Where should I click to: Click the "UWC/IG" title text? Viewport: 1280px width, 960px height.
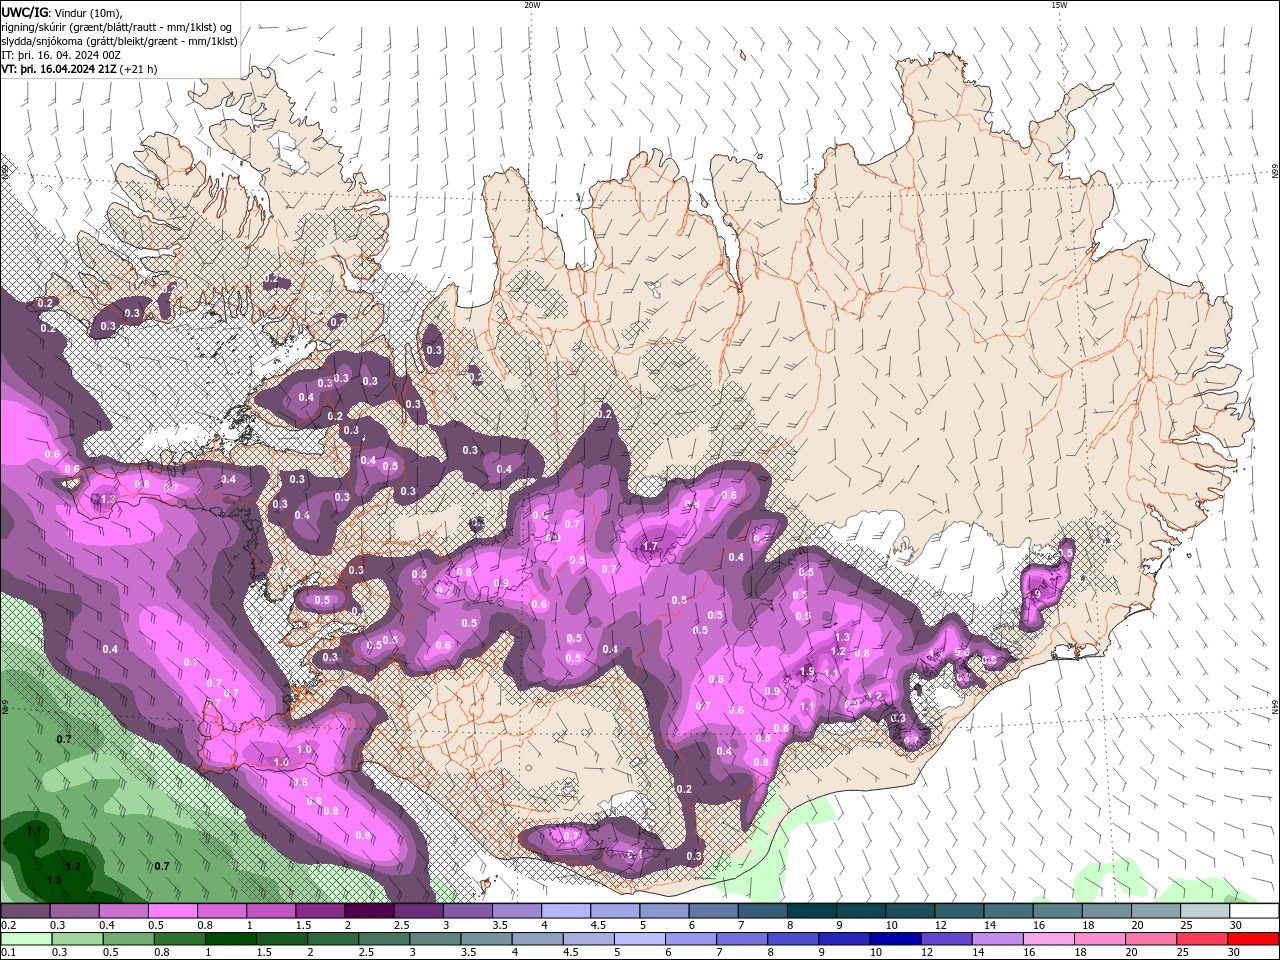25,12
